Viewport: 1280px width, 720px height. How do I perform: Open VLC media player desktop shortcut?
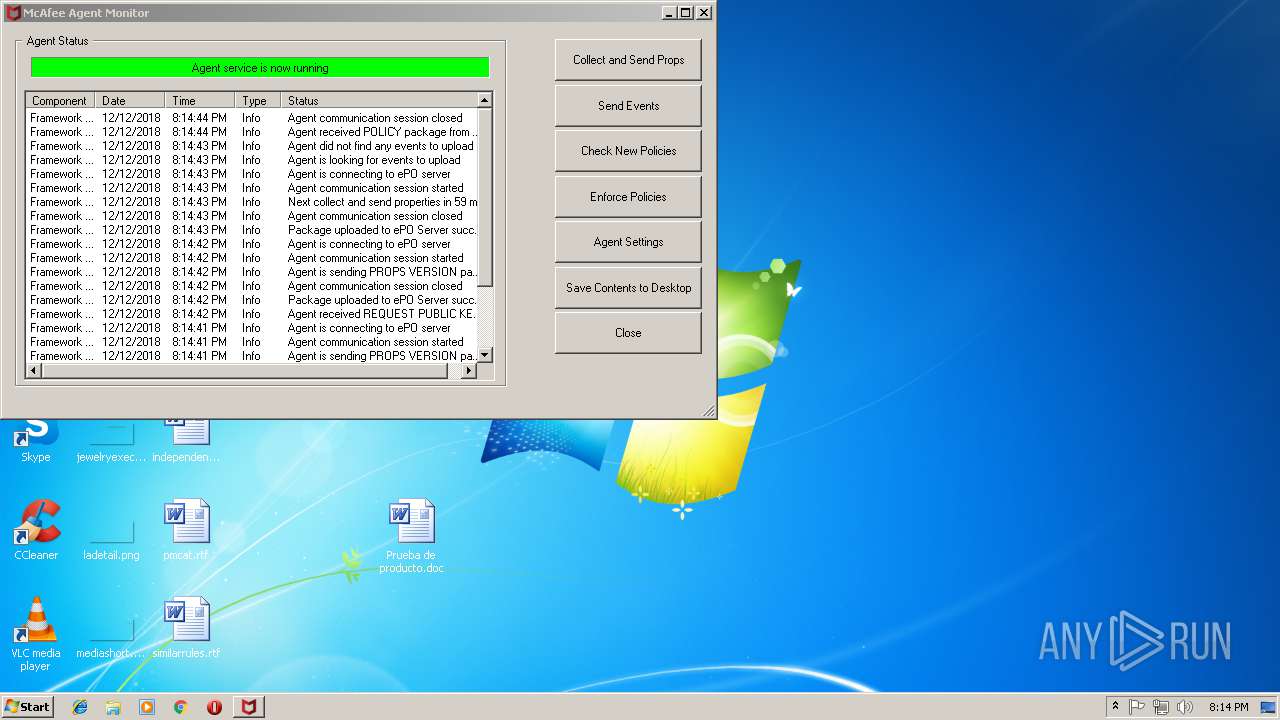[x=36, y=634]
